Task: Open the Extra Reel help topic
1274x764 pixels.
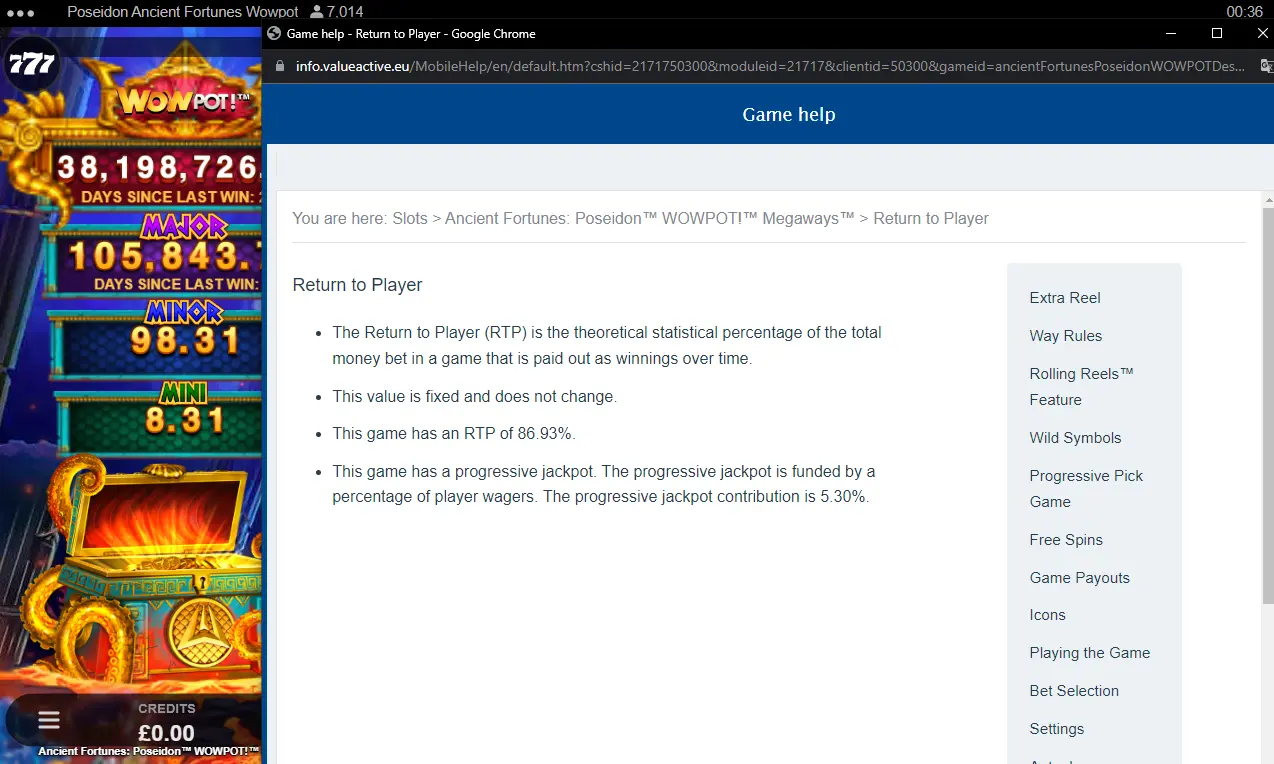Action: coord(1065,298)
